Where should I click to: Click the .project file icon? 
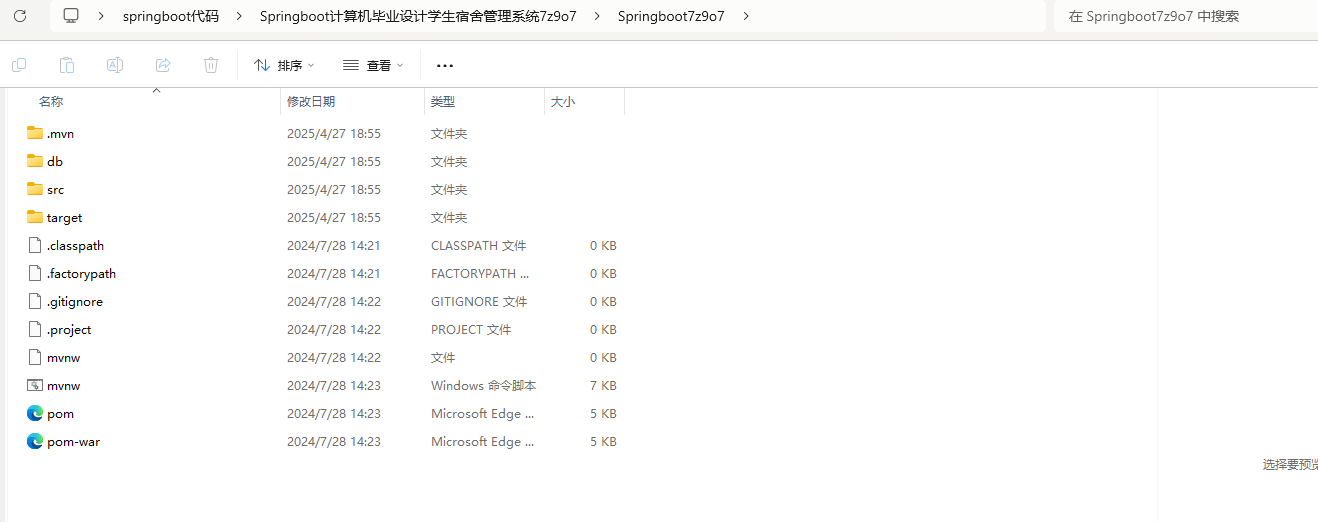point(35,329)
